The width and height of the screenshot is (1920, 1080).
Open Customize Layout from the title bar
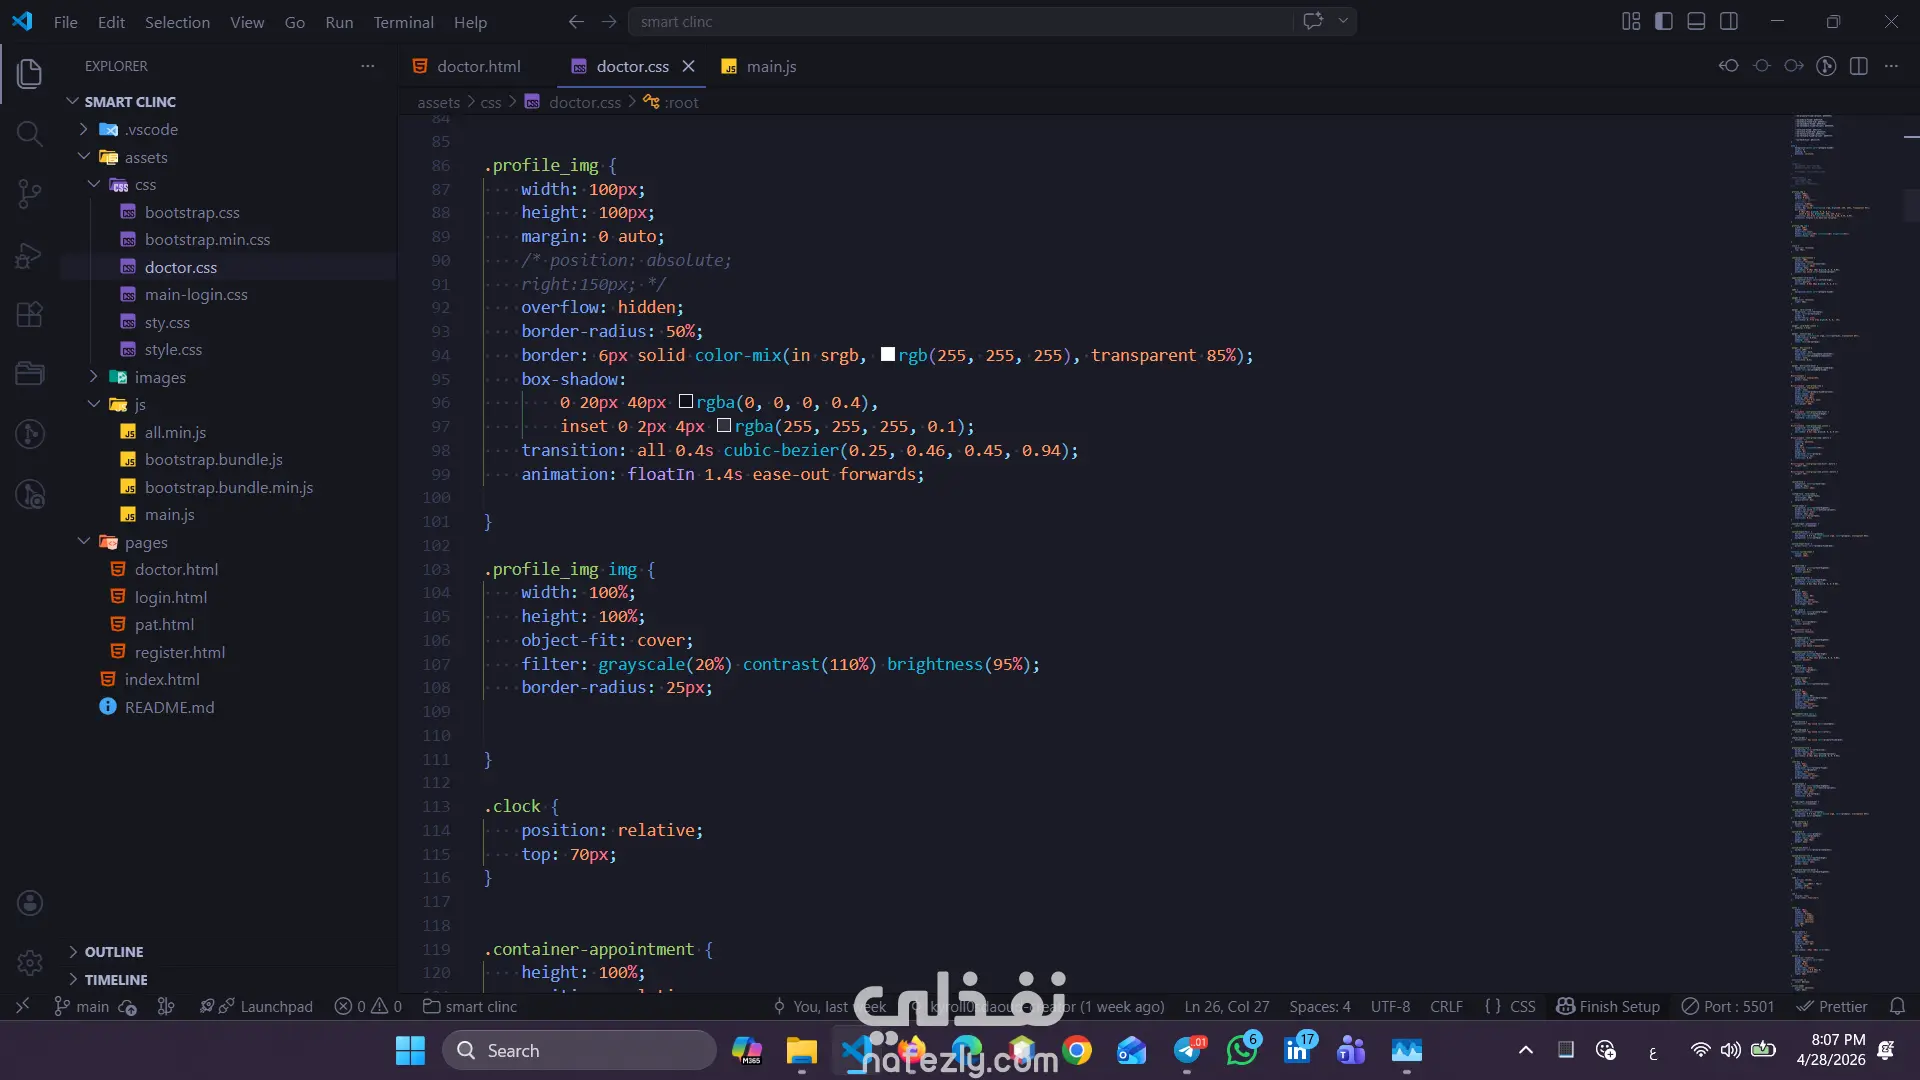1631,21
